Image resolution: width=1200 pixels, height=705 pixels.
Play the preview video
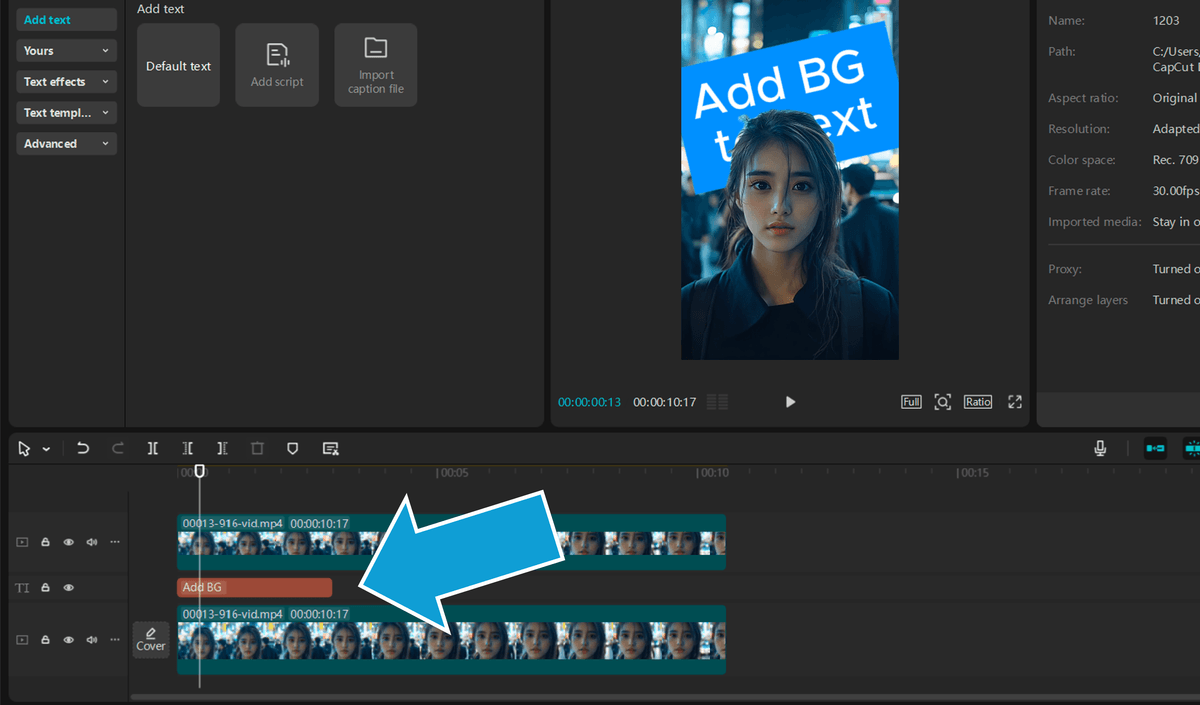coord(790,402)
